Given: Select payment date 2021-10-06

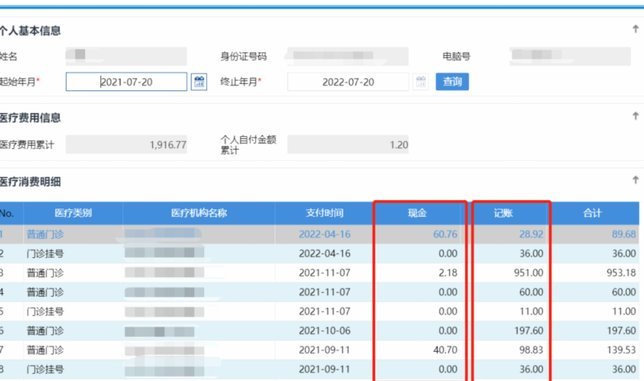Looking at the screenshot, I should (x=324, y=331).
